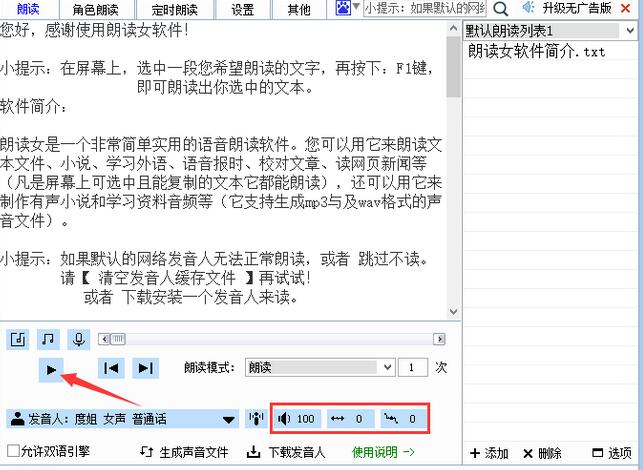This screenshot has width=643, height=470.
Task: Open the 其他 tab
Action: coord(299,9)
